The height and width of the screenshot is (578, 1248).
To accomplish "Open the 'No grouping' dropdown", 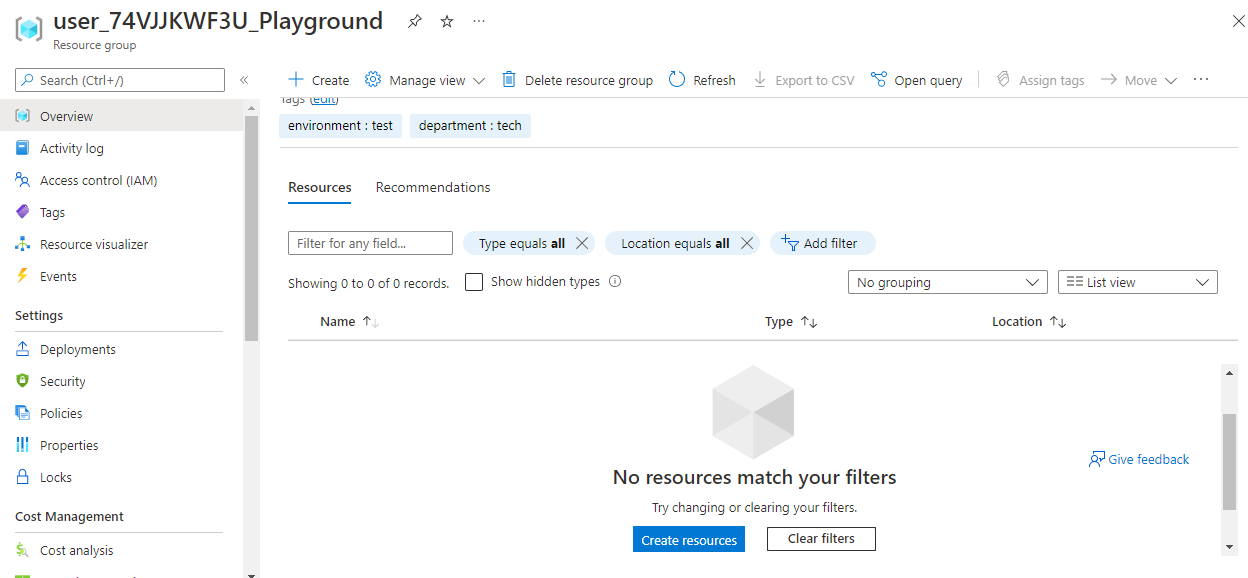I will pos(946,281).
